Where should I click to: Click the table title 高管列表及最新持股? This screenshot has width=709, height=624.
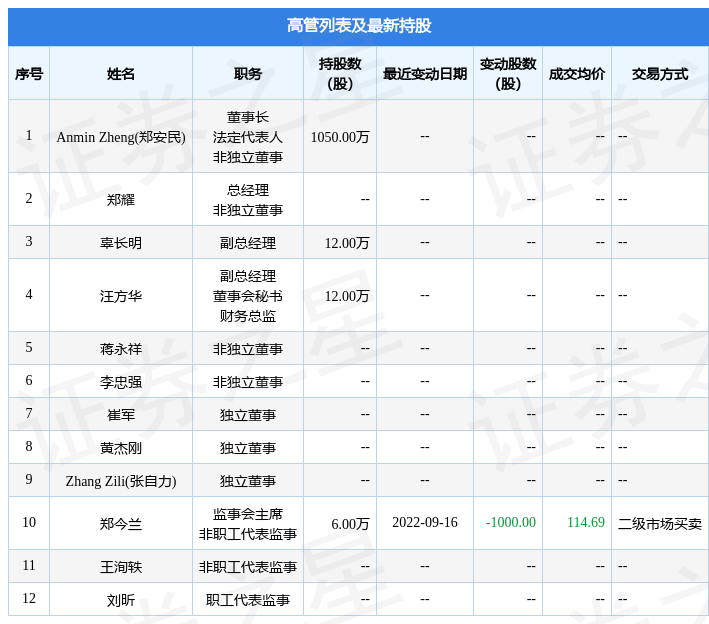pos(359,26)
